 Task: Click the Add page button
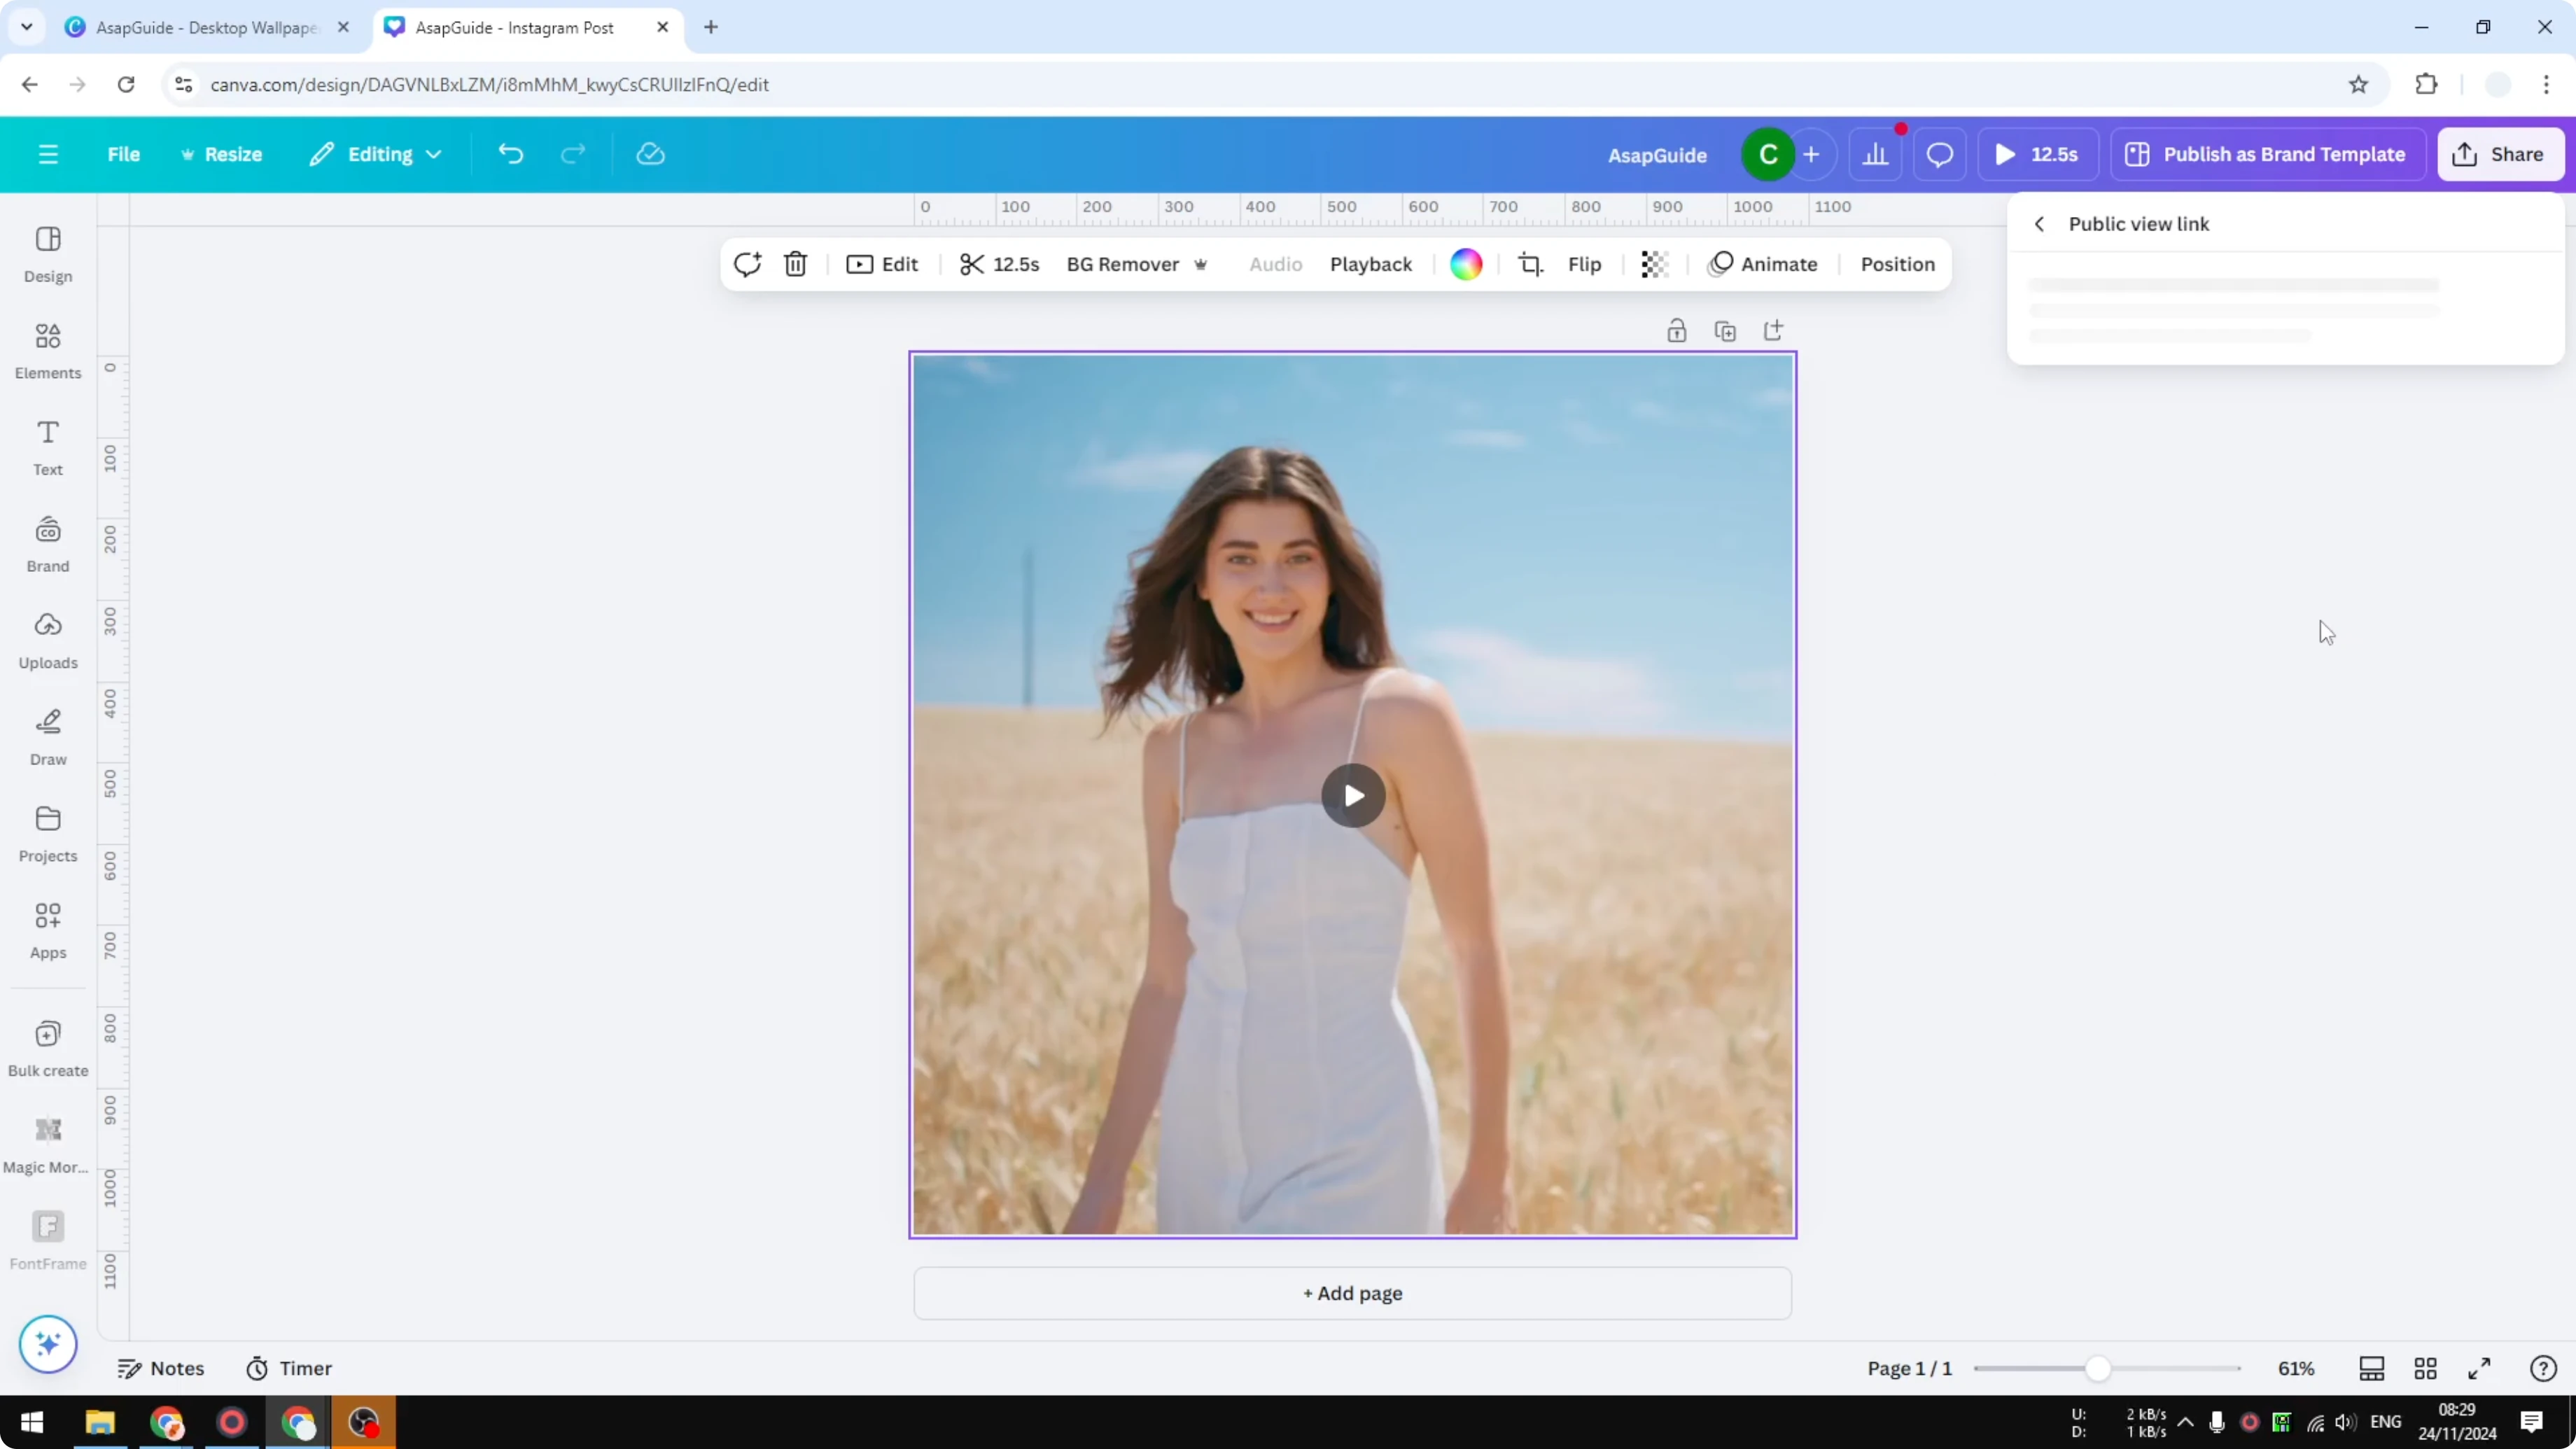(x=1352, y=1292)
